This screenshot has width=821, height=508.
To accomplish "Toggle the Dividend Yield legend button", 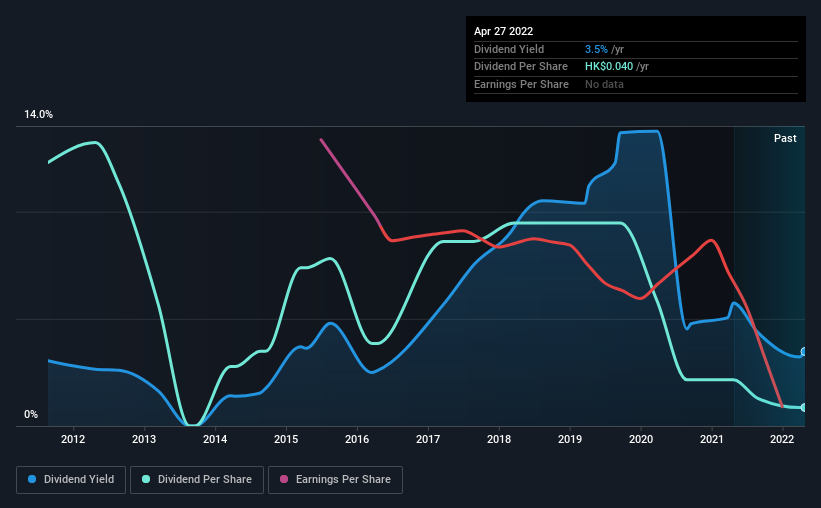I will [71, 480].
